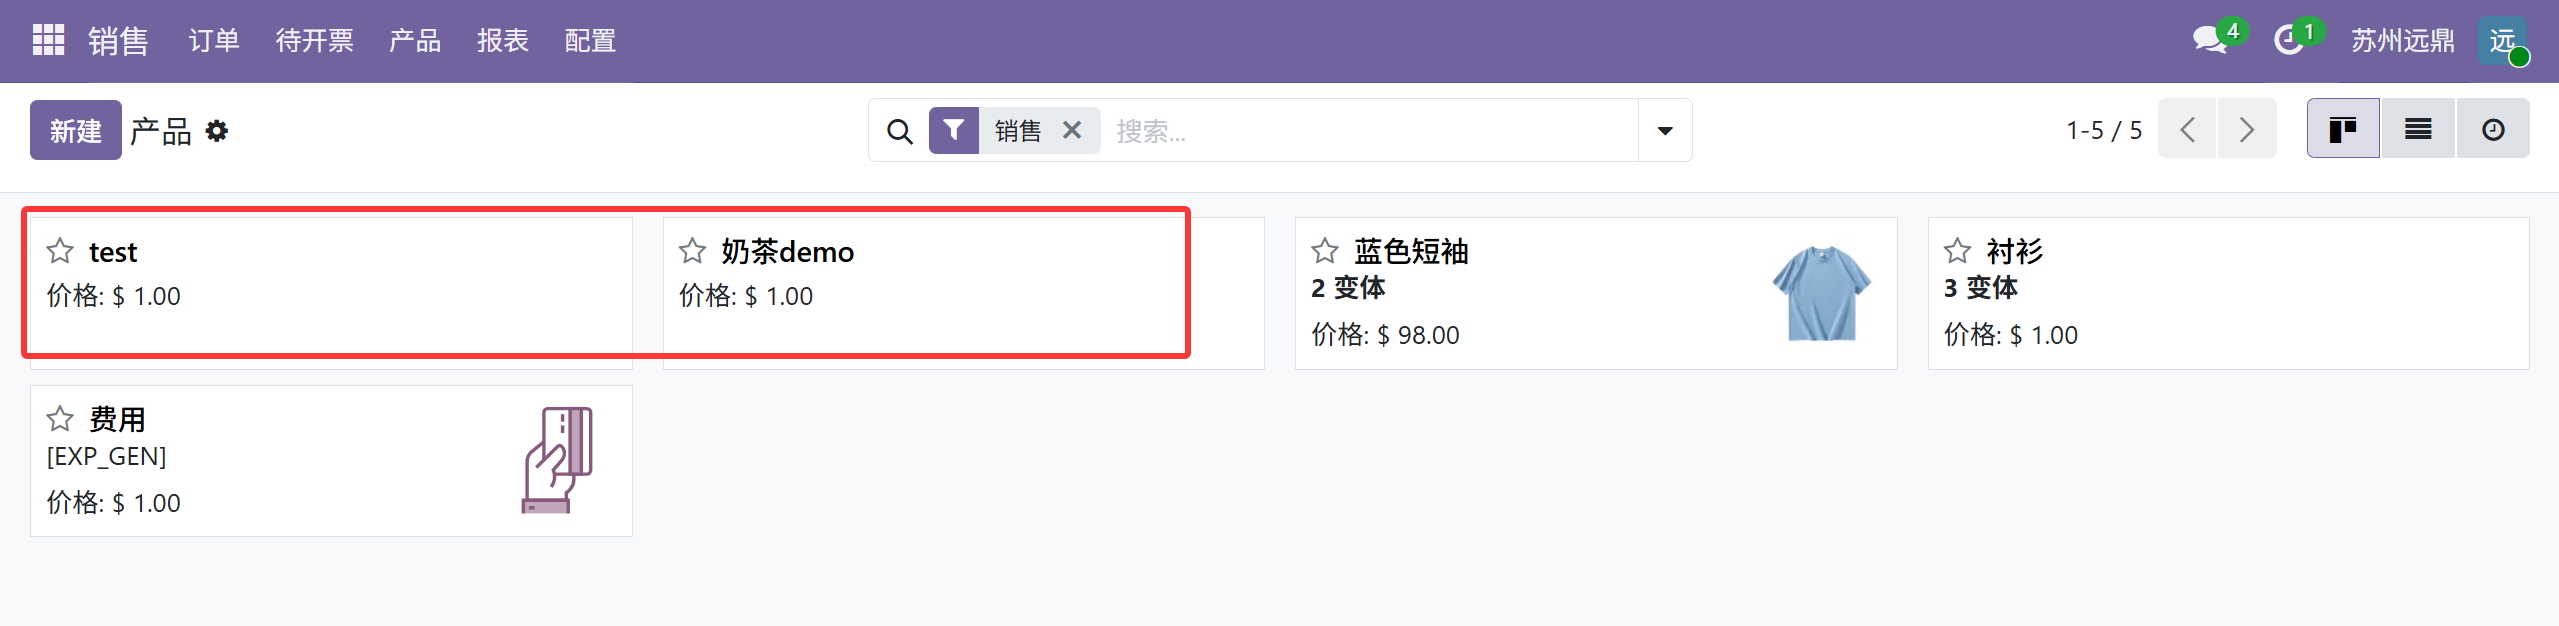Click the 新建 button
Image resolution: width=2559 pixels, height=626 pixels.
(76, 130)
